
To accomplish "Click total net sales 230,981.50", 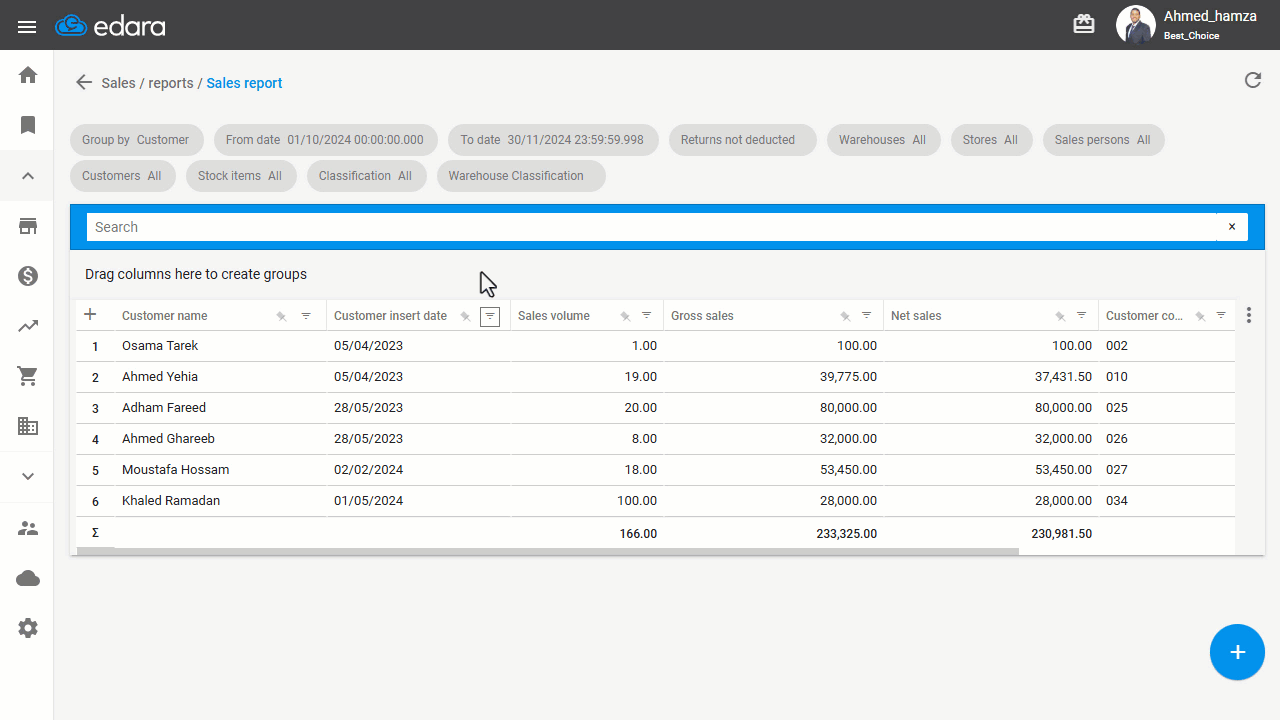I will pyautogui.click(x=1061, y=534).
